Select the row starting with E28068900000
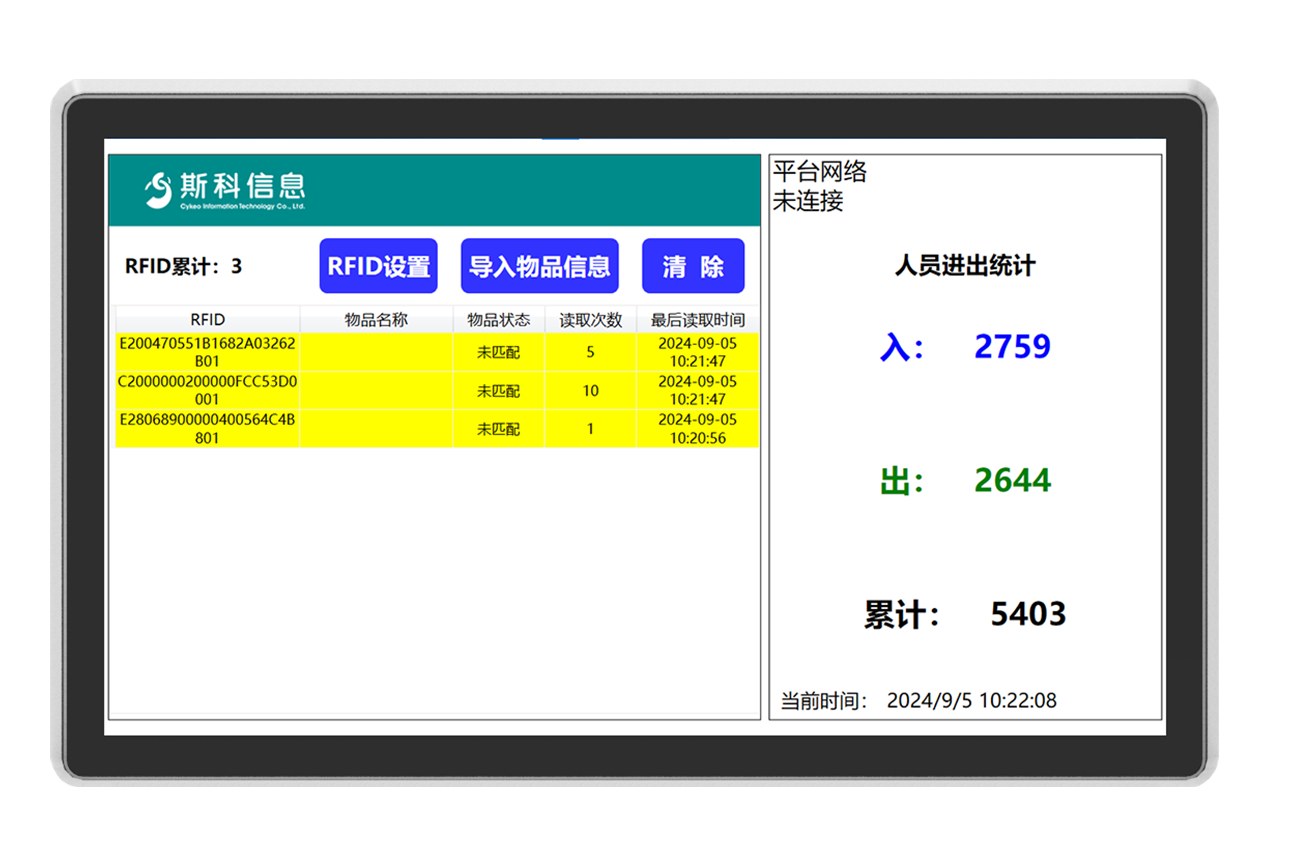The image size is (1291, 854). coord(206,428)
